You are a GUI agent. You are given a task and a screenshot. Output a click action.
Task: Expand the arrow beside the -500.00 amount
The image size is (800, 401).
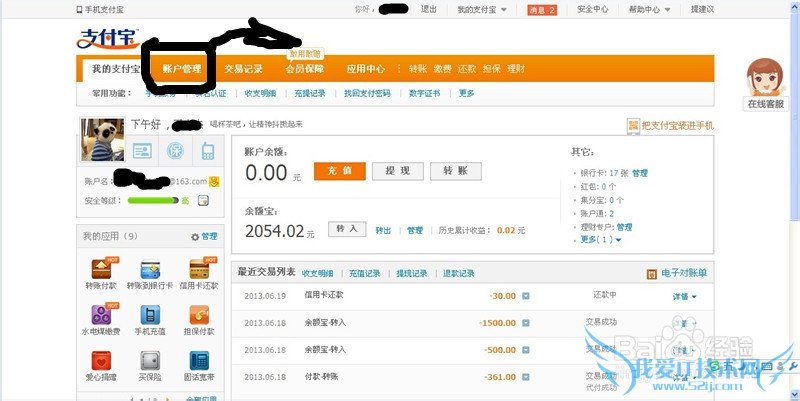tap(526, 350)
